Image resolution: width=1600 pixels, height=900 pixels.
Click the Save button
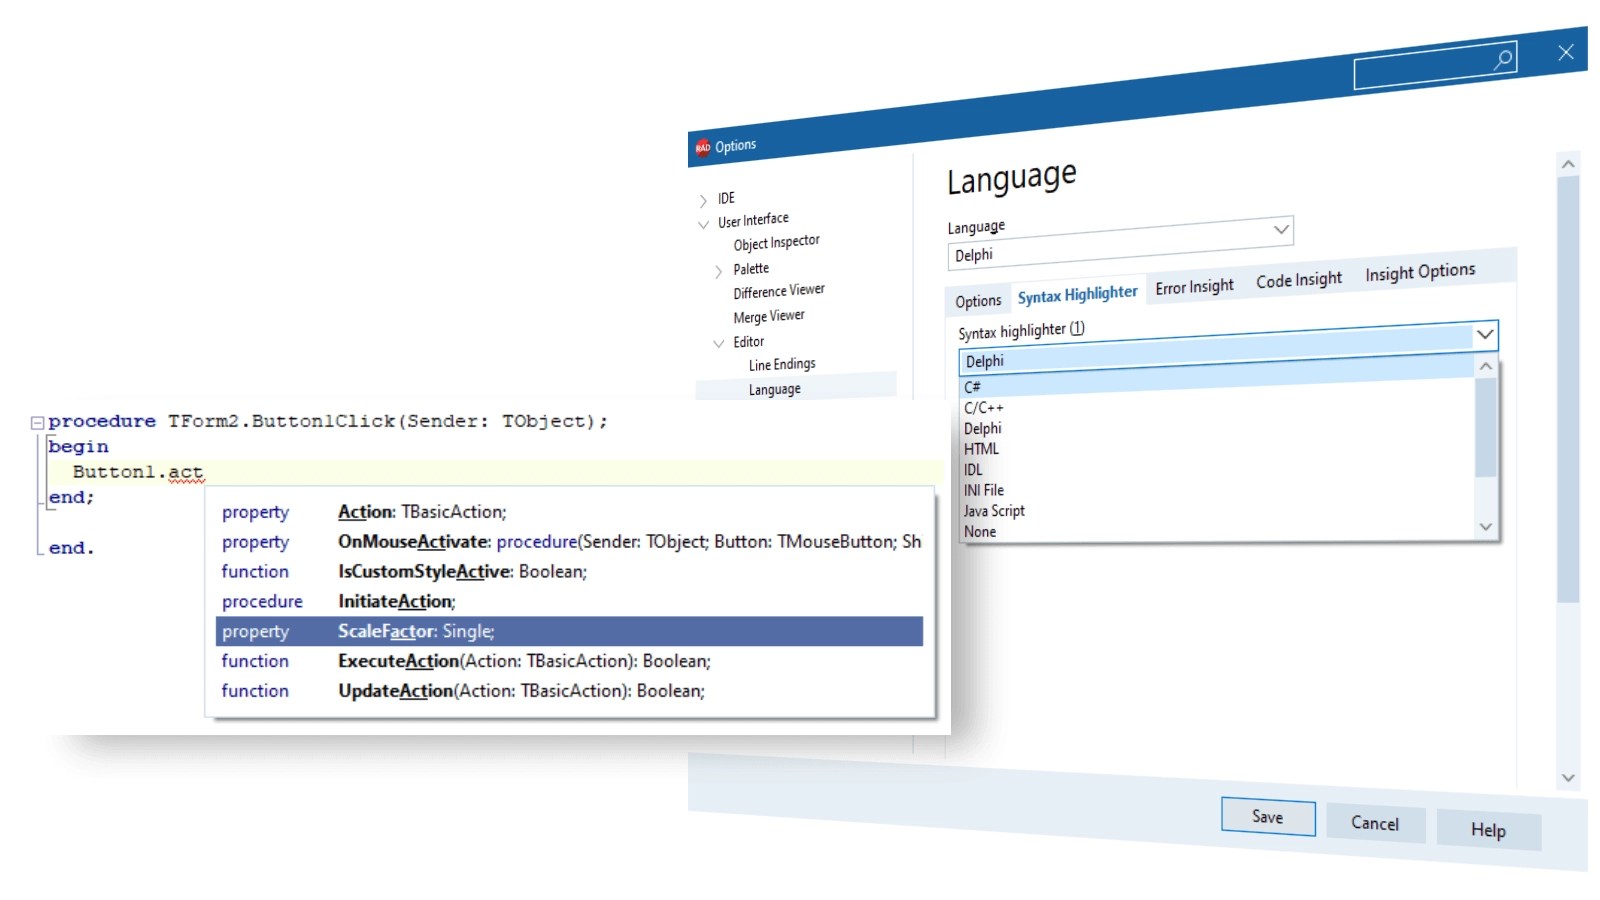[x=1268, y=817]
